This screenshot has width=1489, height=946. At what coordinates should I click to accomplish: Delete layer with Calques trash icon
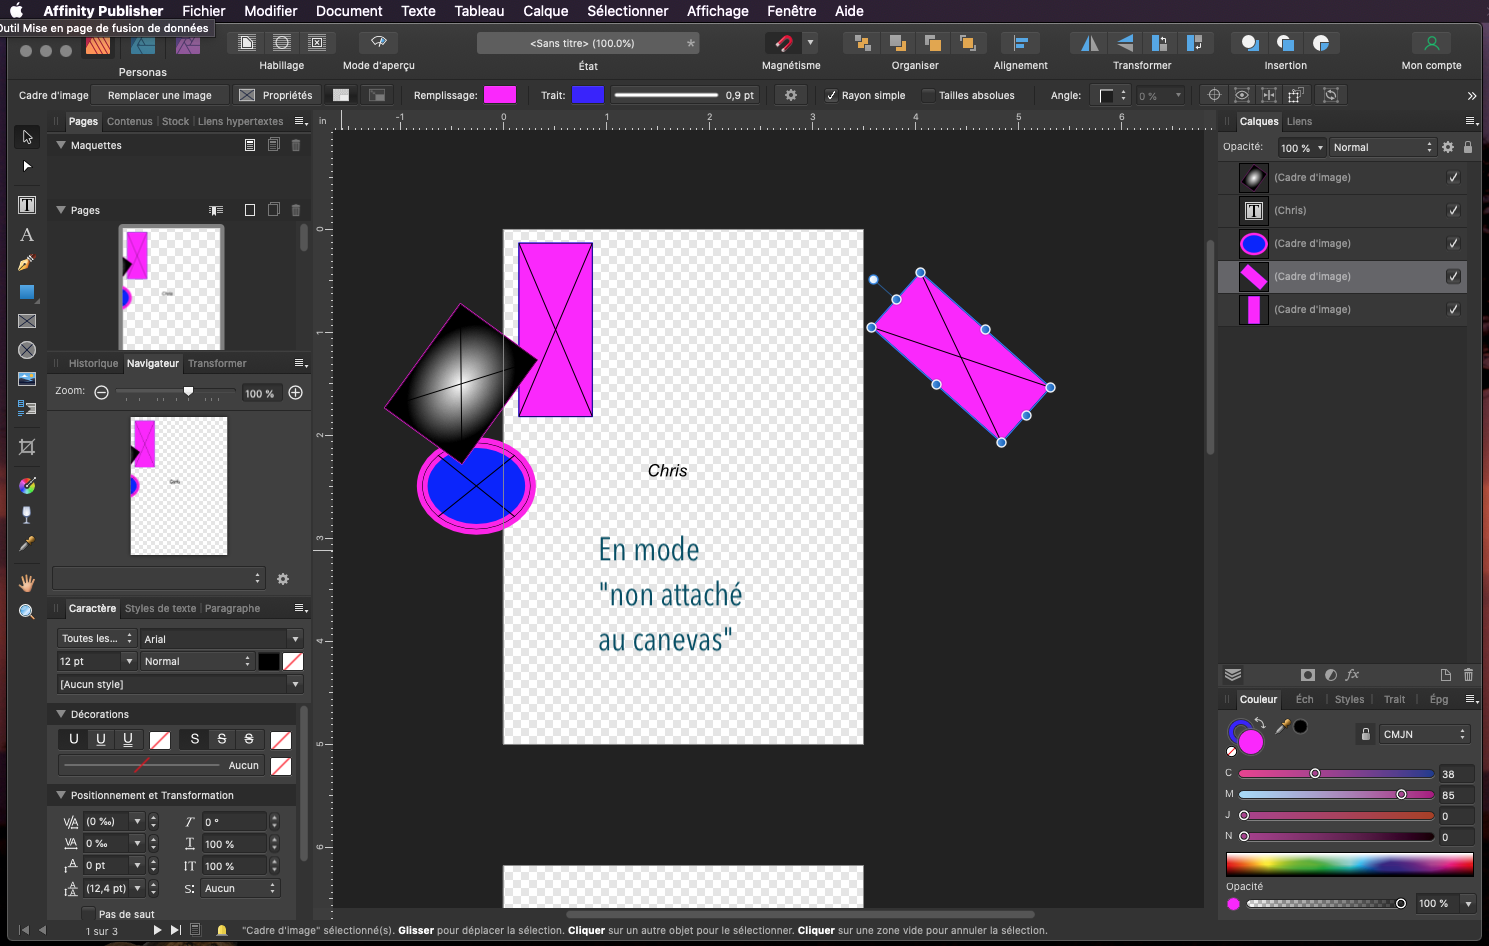pyautogui.click(x=1468, y=675)
